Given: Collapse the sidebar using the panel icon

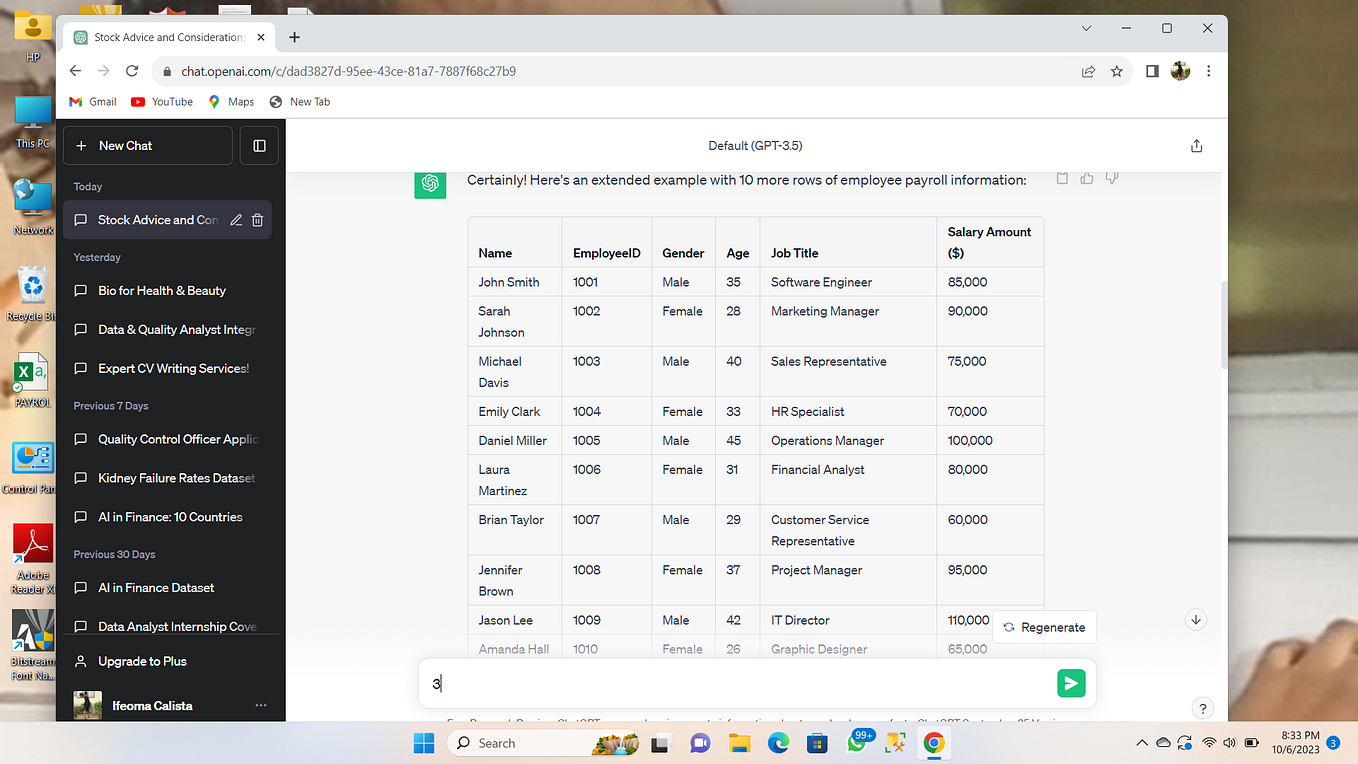Looking at the screenshot, I should [259, 145].
